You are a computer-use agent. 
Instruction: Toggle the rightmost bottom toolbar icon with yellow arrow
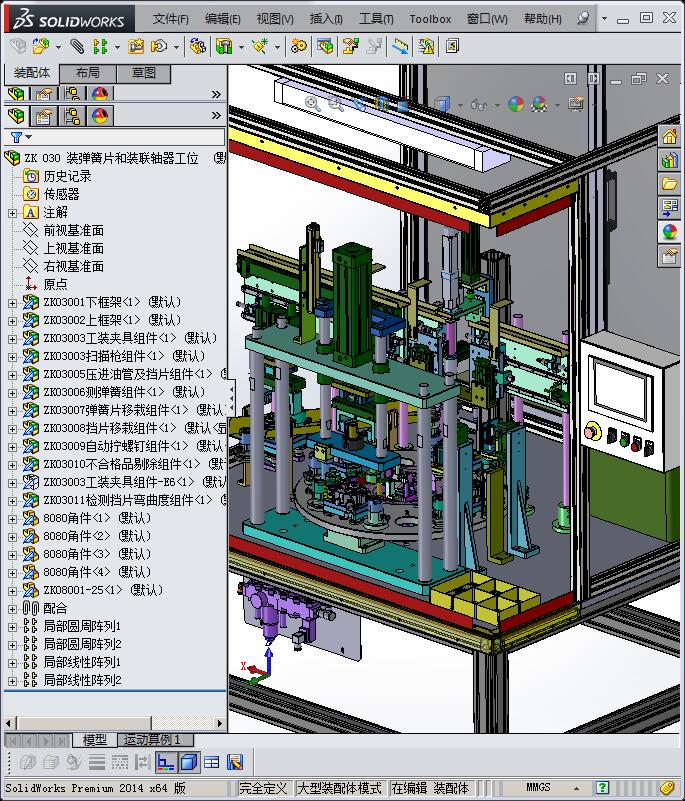coord(235,762)
